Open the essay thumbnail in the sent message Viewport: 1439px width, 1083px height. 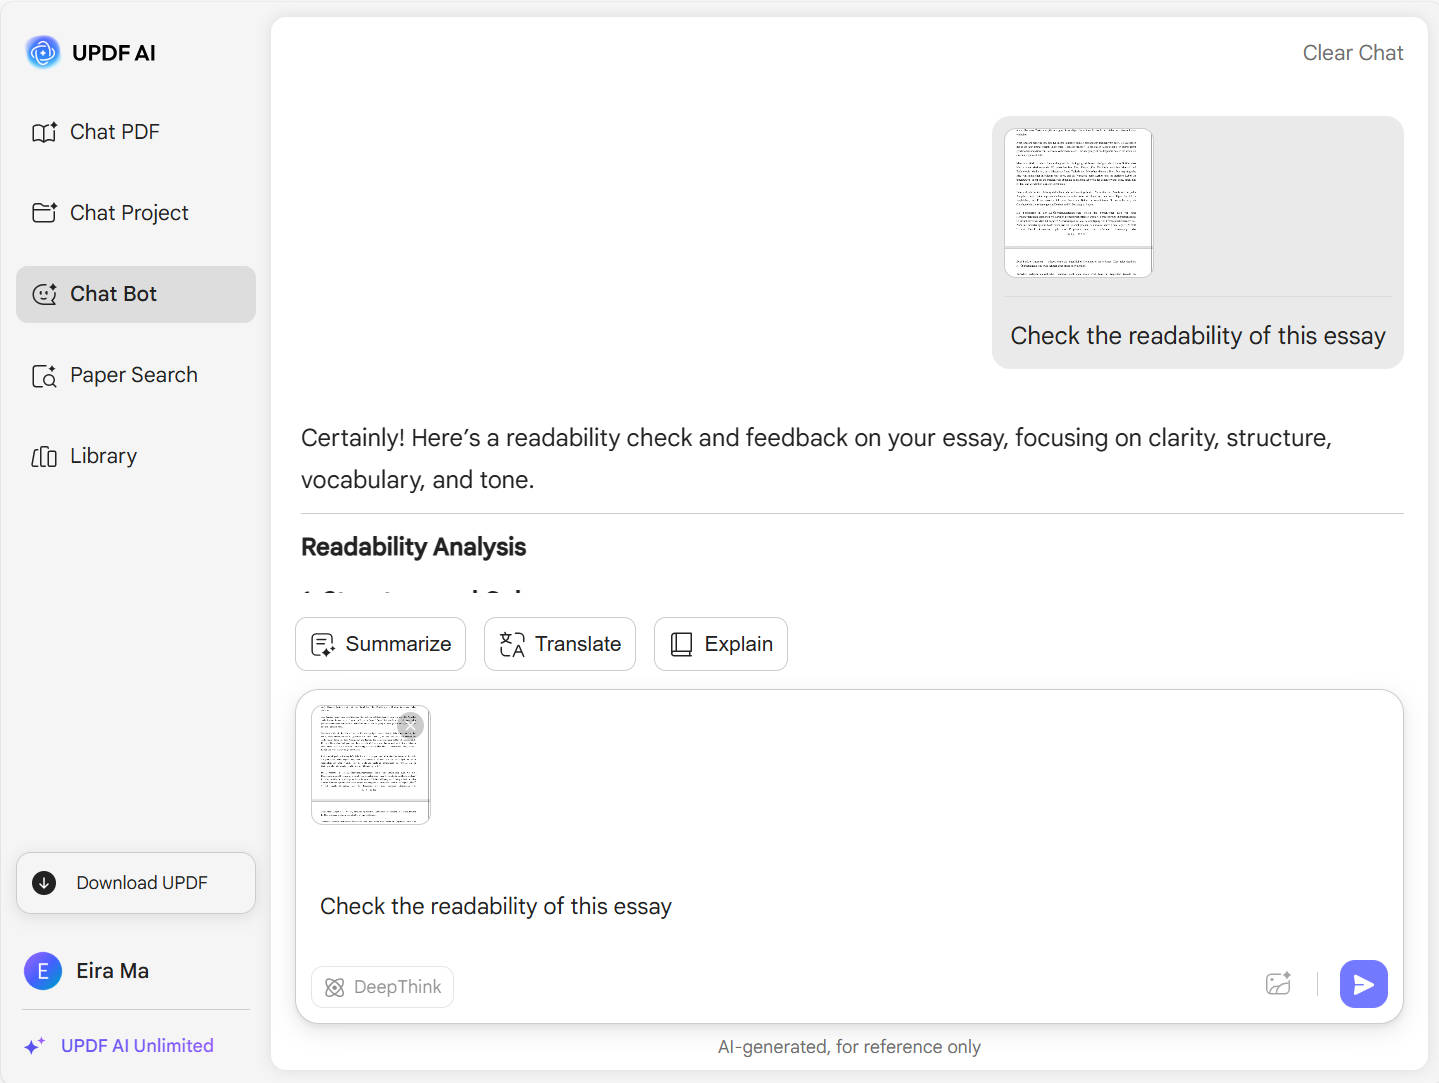pyautogui.click(x=1078, y=202)
